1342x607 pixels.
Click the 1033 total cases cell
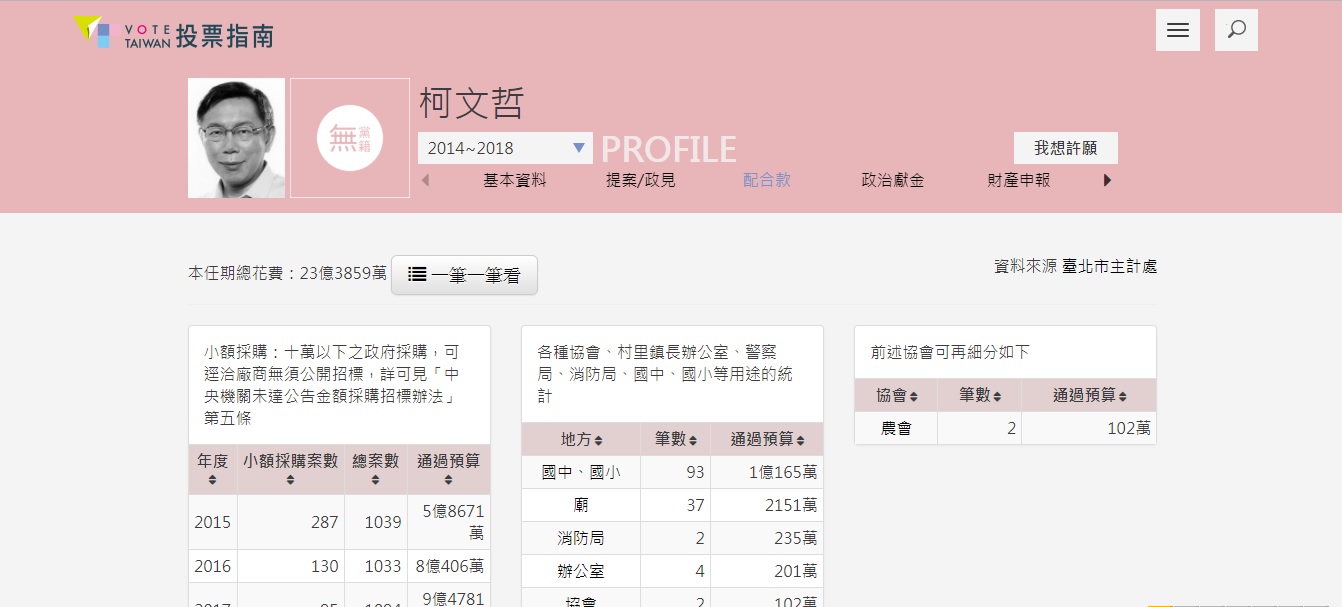376,566
